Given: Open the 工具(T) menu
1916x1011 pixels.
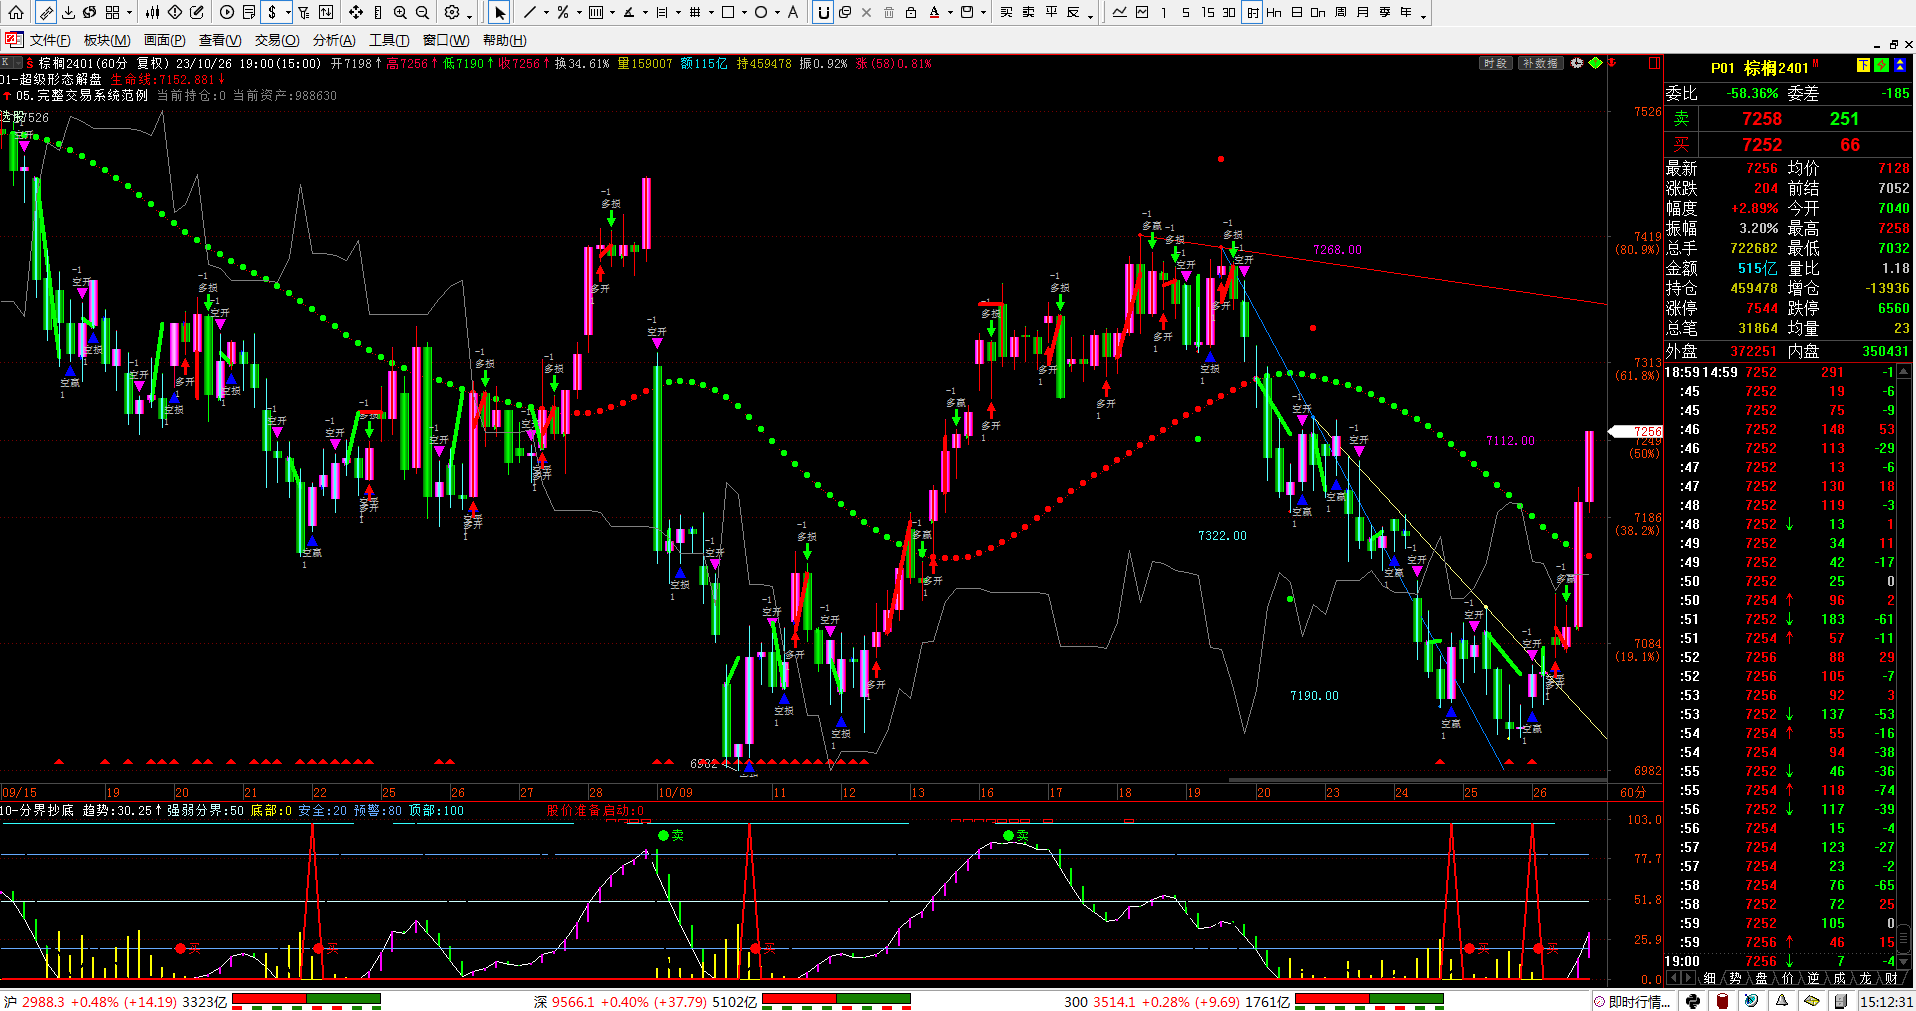Looking at the screenshot, I should 389,40.
